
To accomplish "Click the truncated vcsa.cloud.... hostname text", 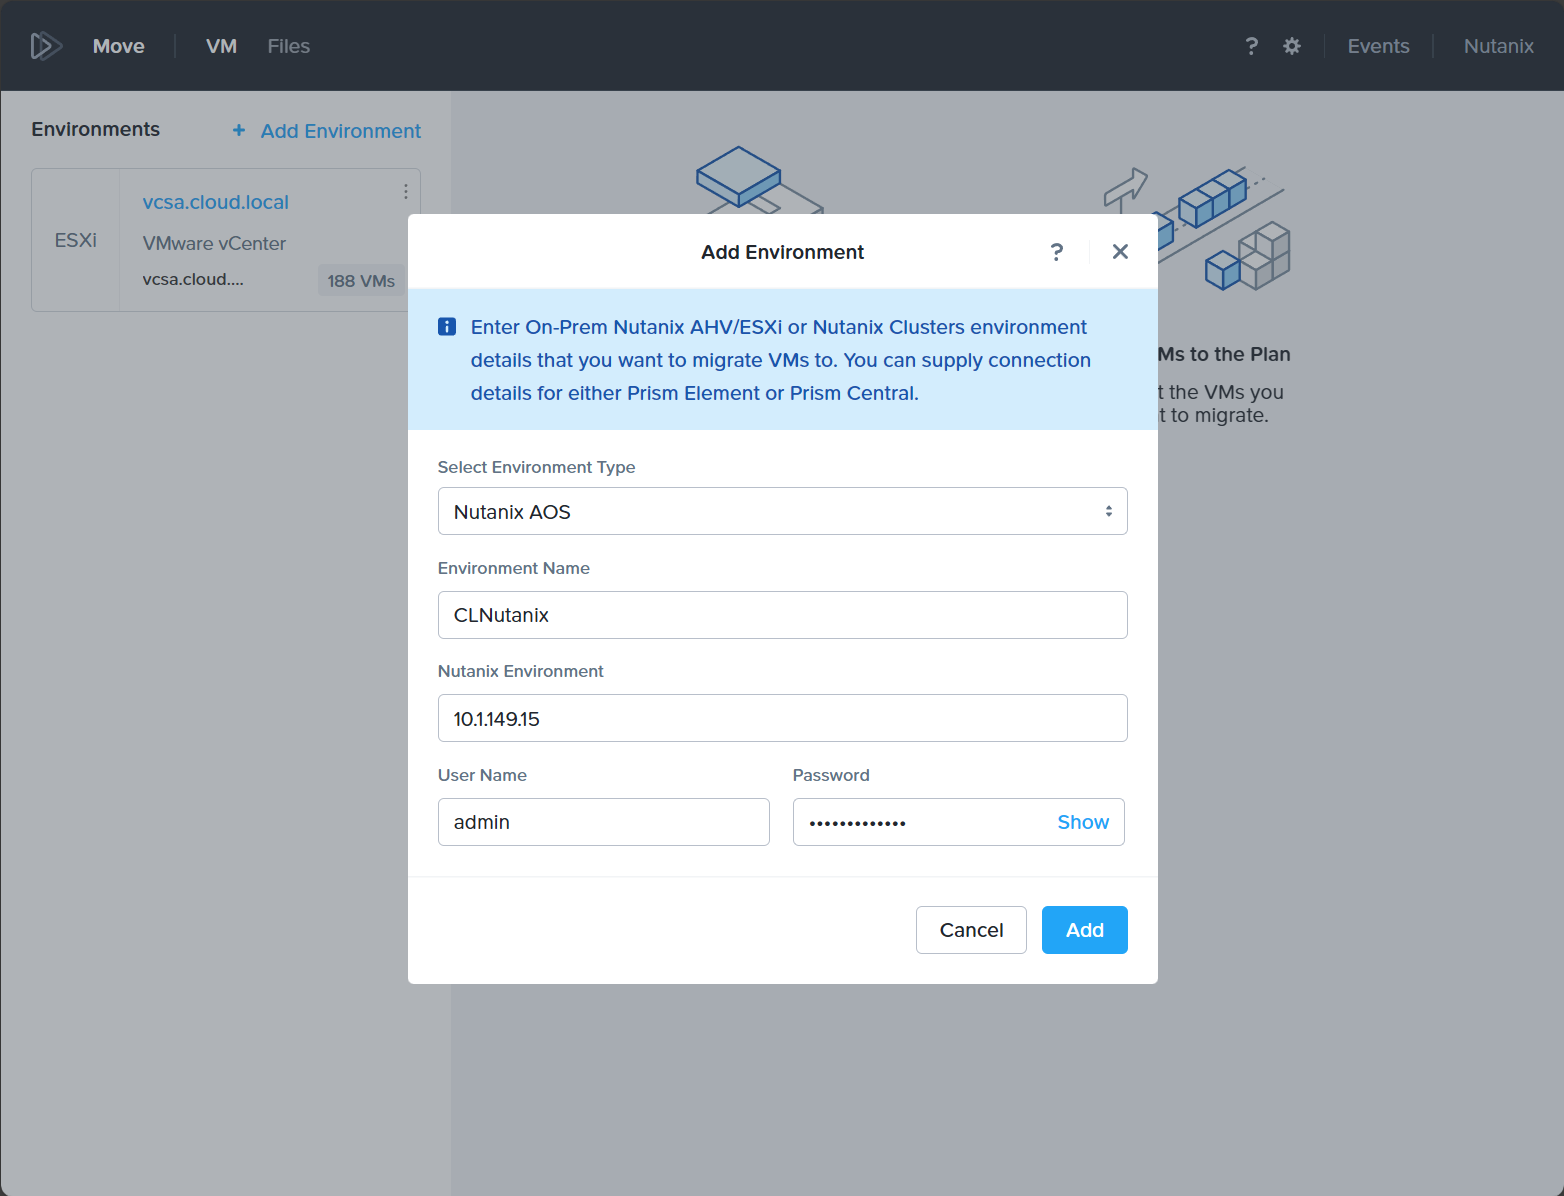I will [x=193, y=279].
